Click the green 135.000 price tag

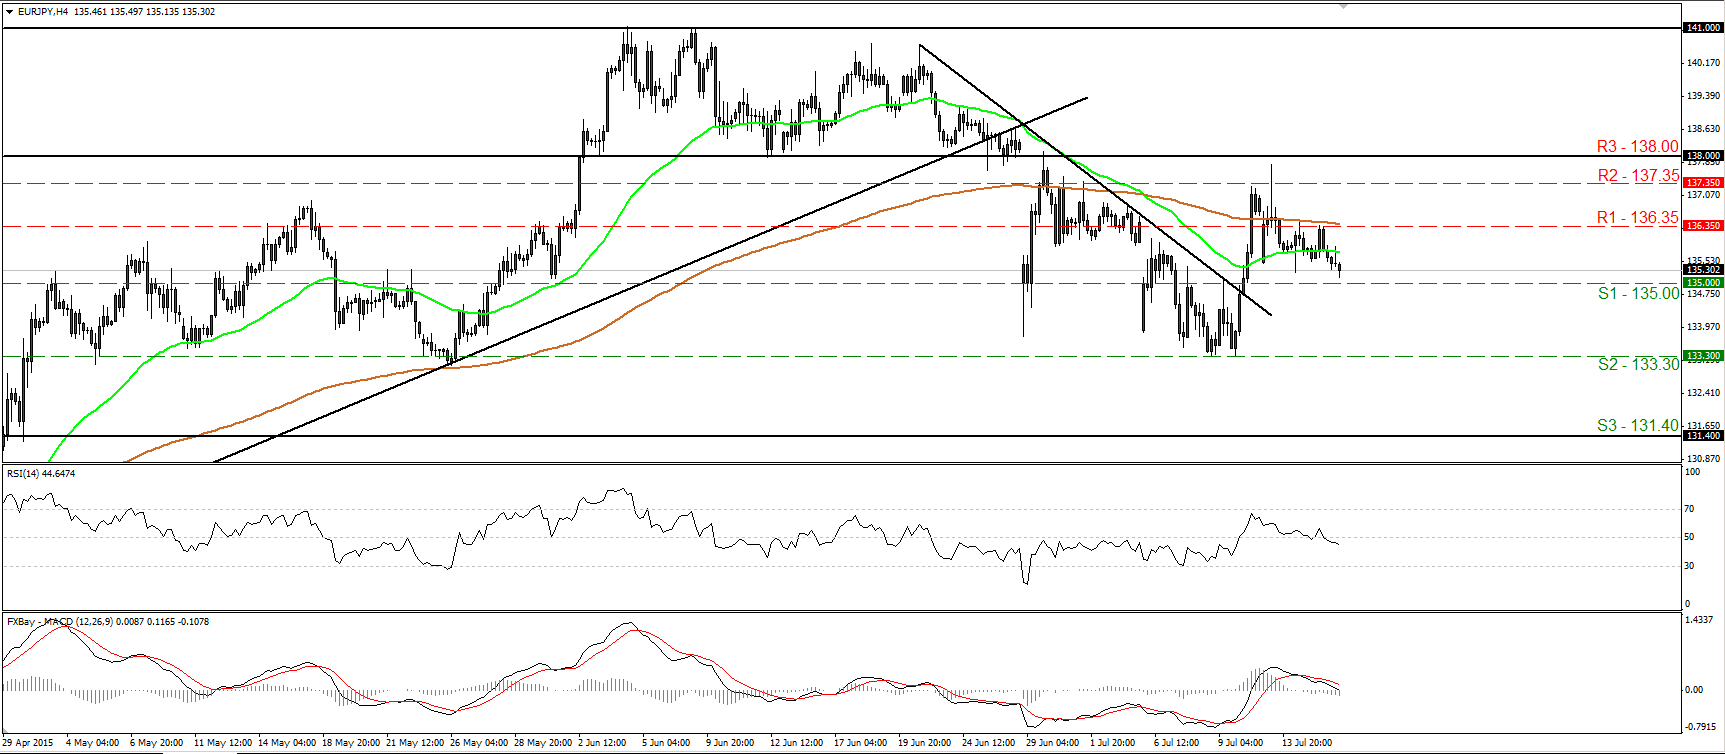(x=1703, y=283)
